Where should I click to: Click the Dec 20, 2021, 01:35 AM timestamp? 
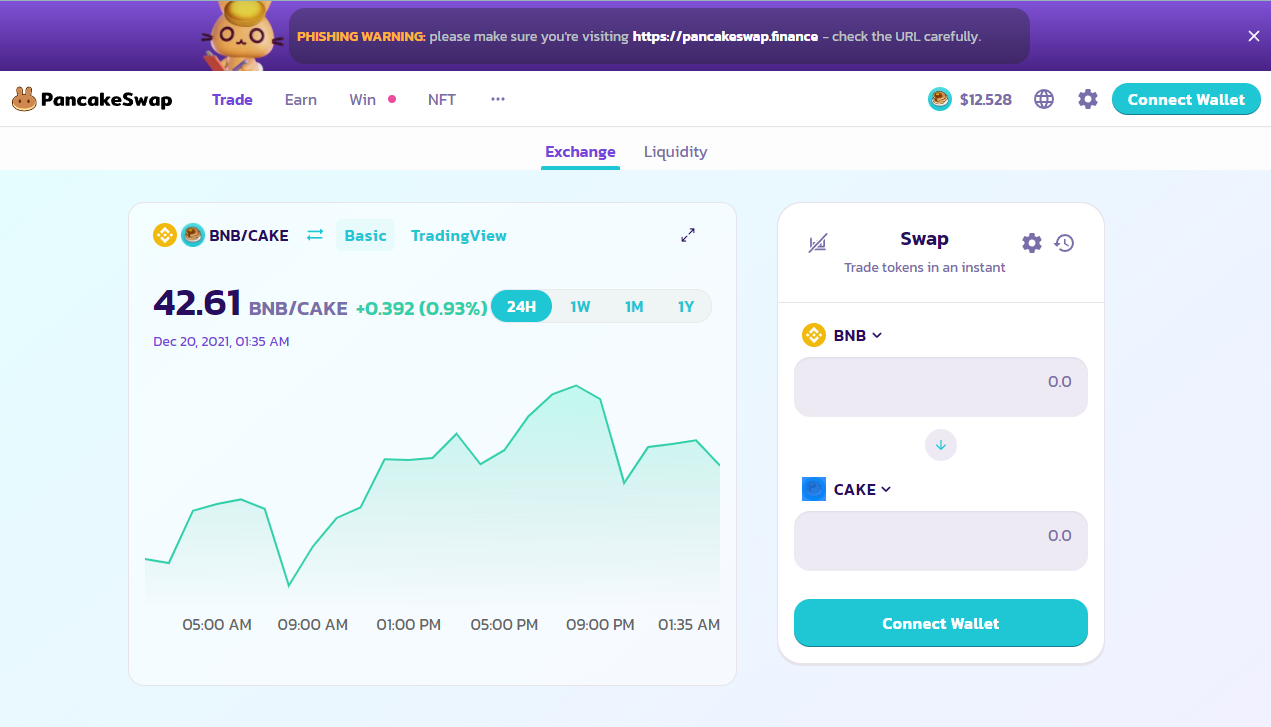coord(221,342)
